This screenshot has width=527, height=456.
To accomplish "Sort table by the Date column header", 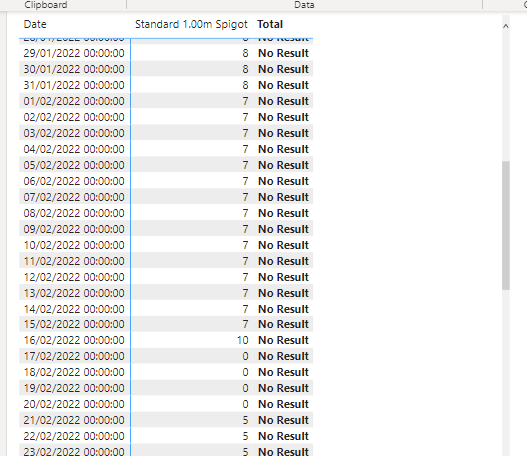I will pos(35,24).
